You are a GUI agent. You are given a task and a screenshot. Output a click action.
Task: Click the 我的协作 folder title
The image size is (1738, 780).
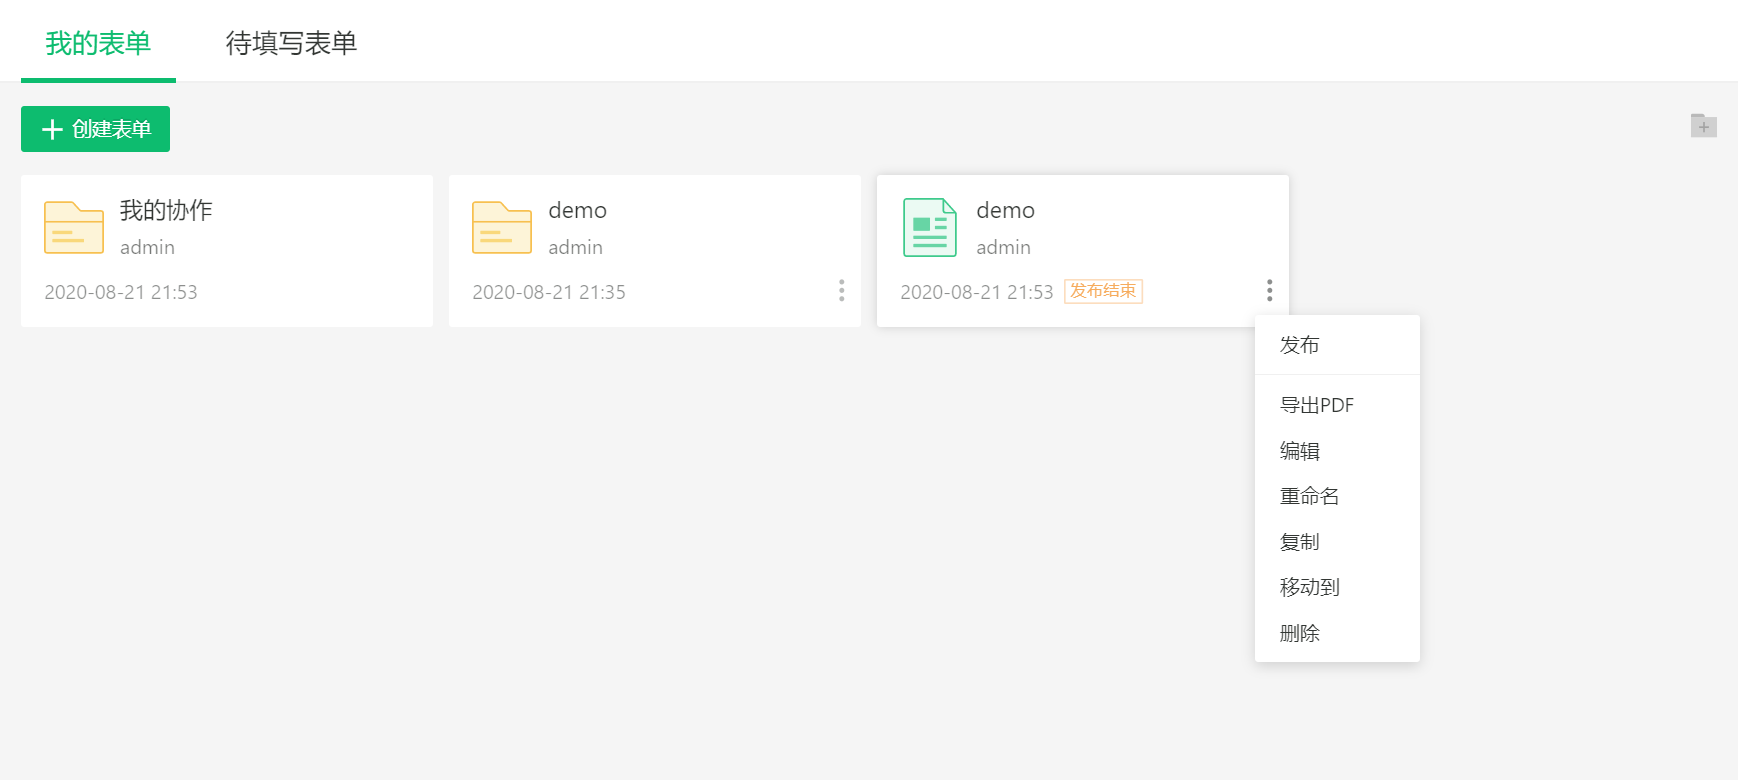(x=166, y=210)
